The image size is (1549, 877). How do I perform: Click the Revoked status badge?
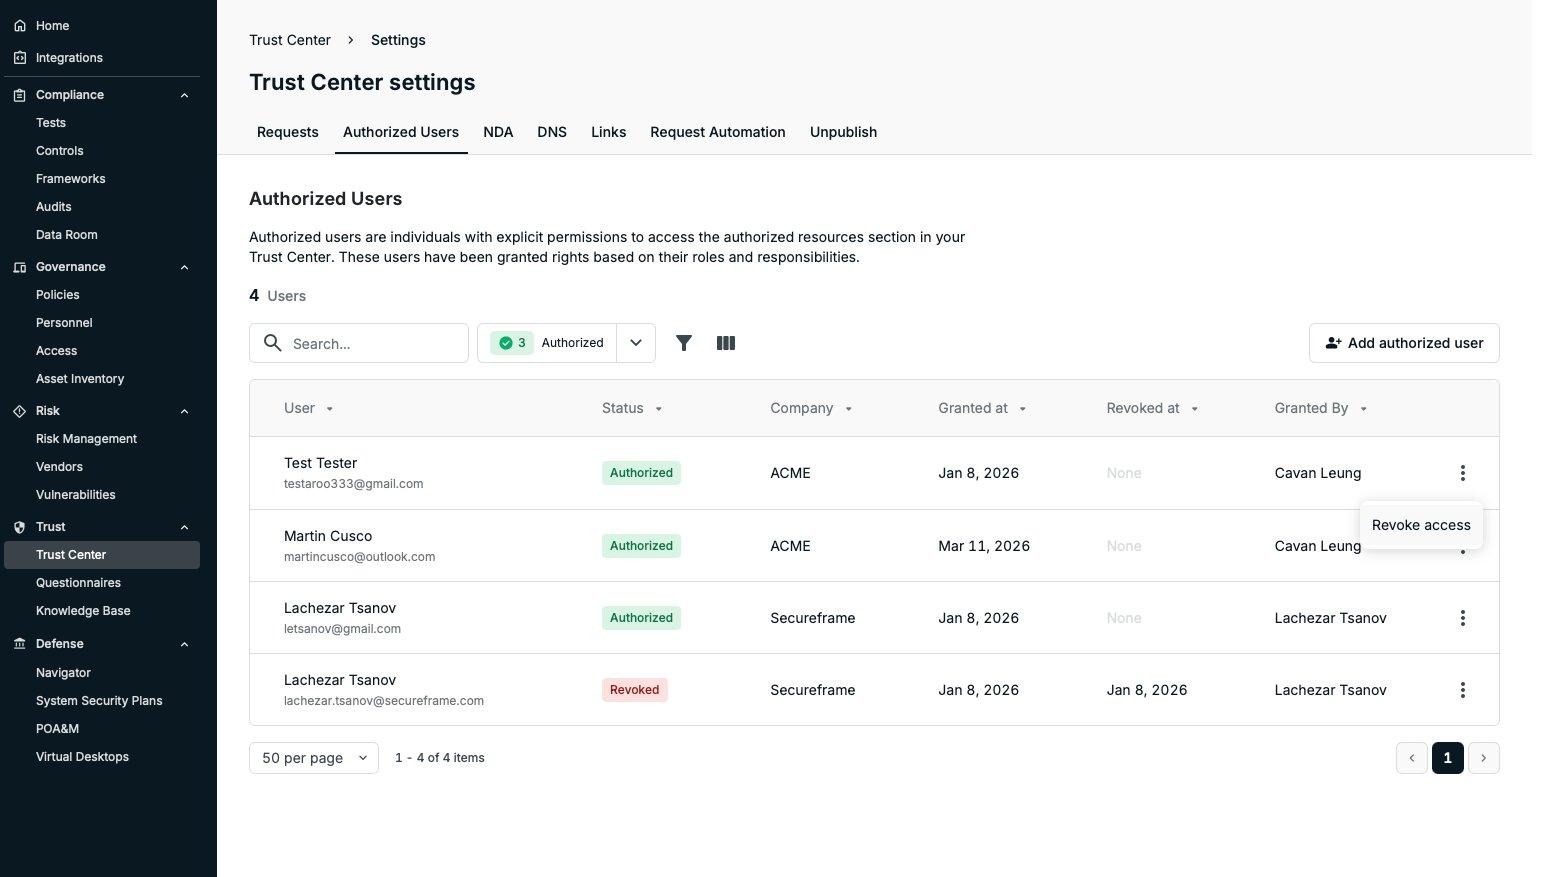click(635, 690)
